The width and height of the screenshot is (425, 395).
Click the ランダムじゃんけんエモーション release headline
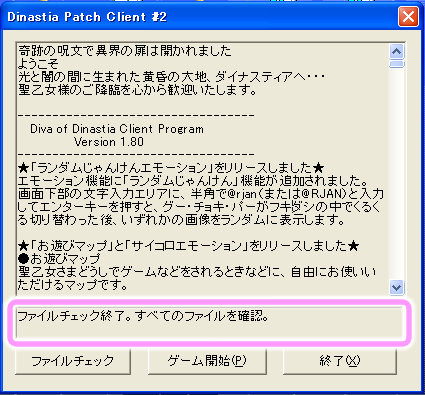click(x=171, y=168)
